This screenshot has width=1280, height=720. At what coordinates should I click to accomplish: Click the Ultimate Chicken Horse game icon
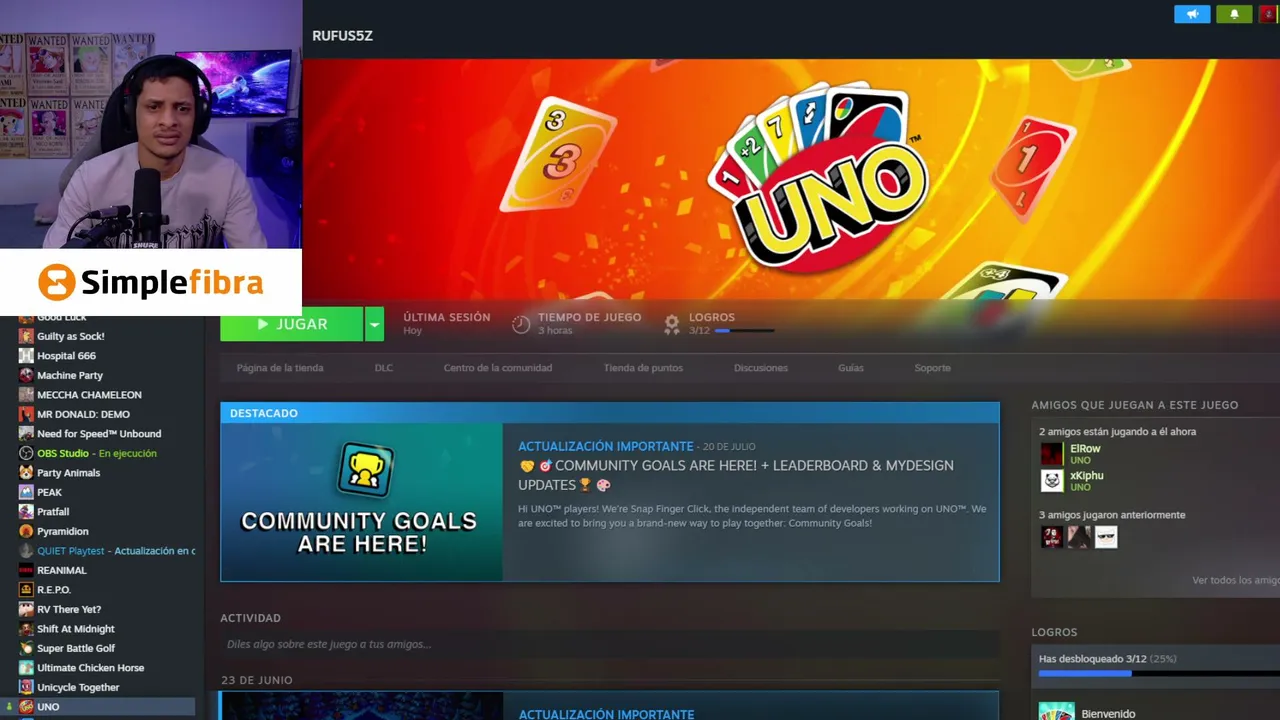(x=26, y=668)
